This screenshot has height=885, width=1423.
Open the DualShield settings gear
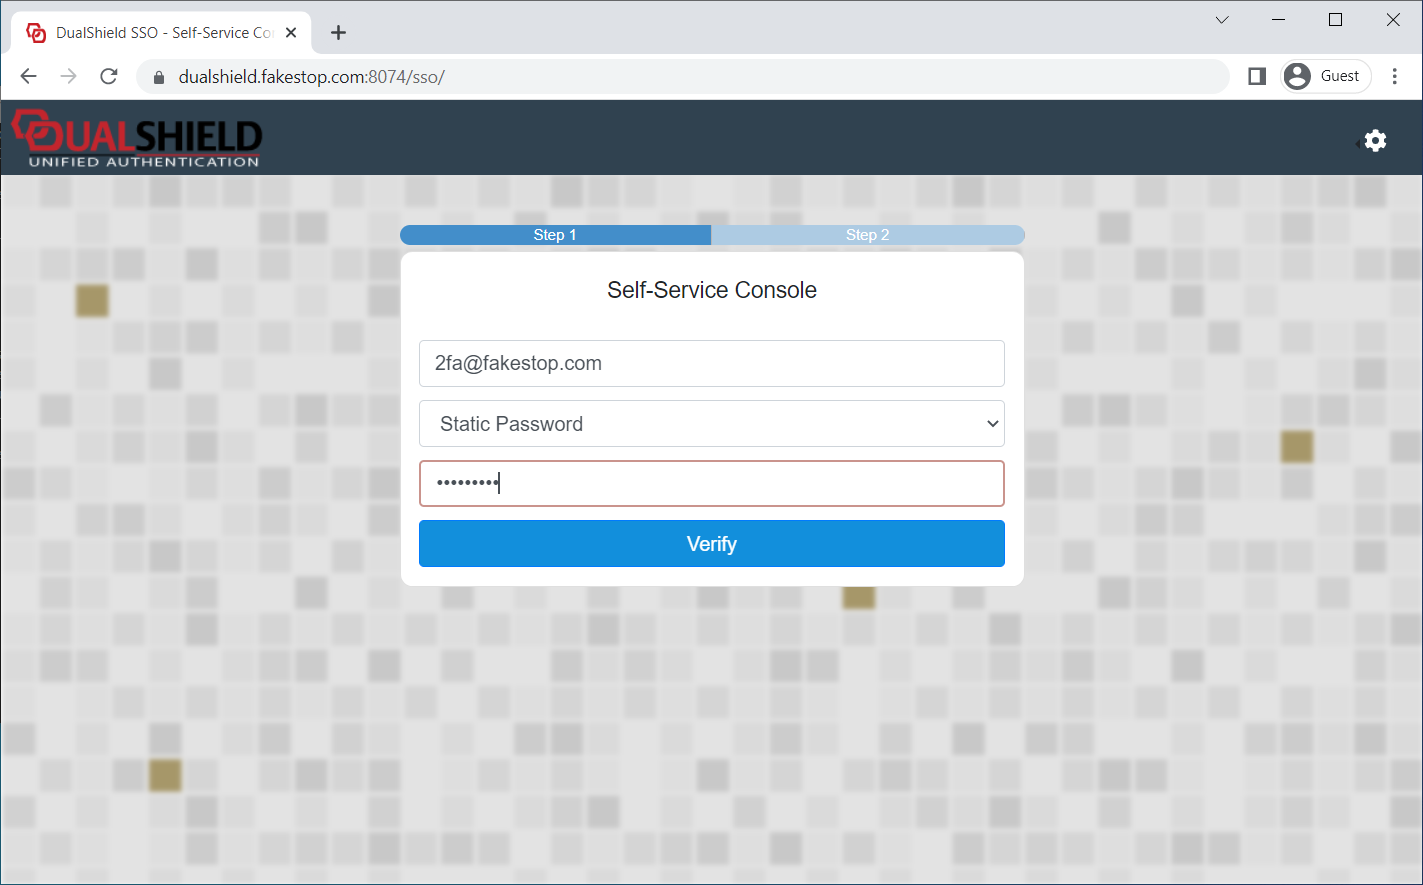[x=1375, y=141]
